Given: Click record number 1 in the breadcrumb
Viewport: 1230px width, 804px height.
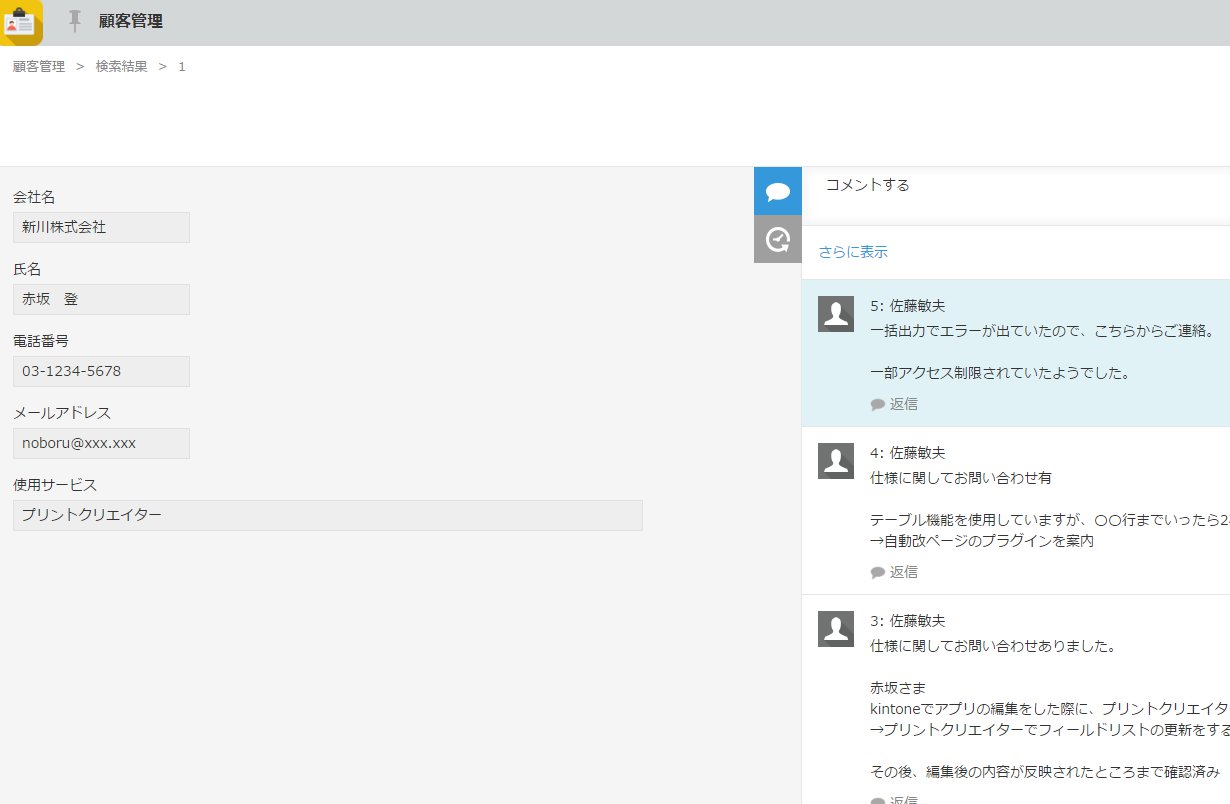Looking at the screenshot, I should point(182,67).
